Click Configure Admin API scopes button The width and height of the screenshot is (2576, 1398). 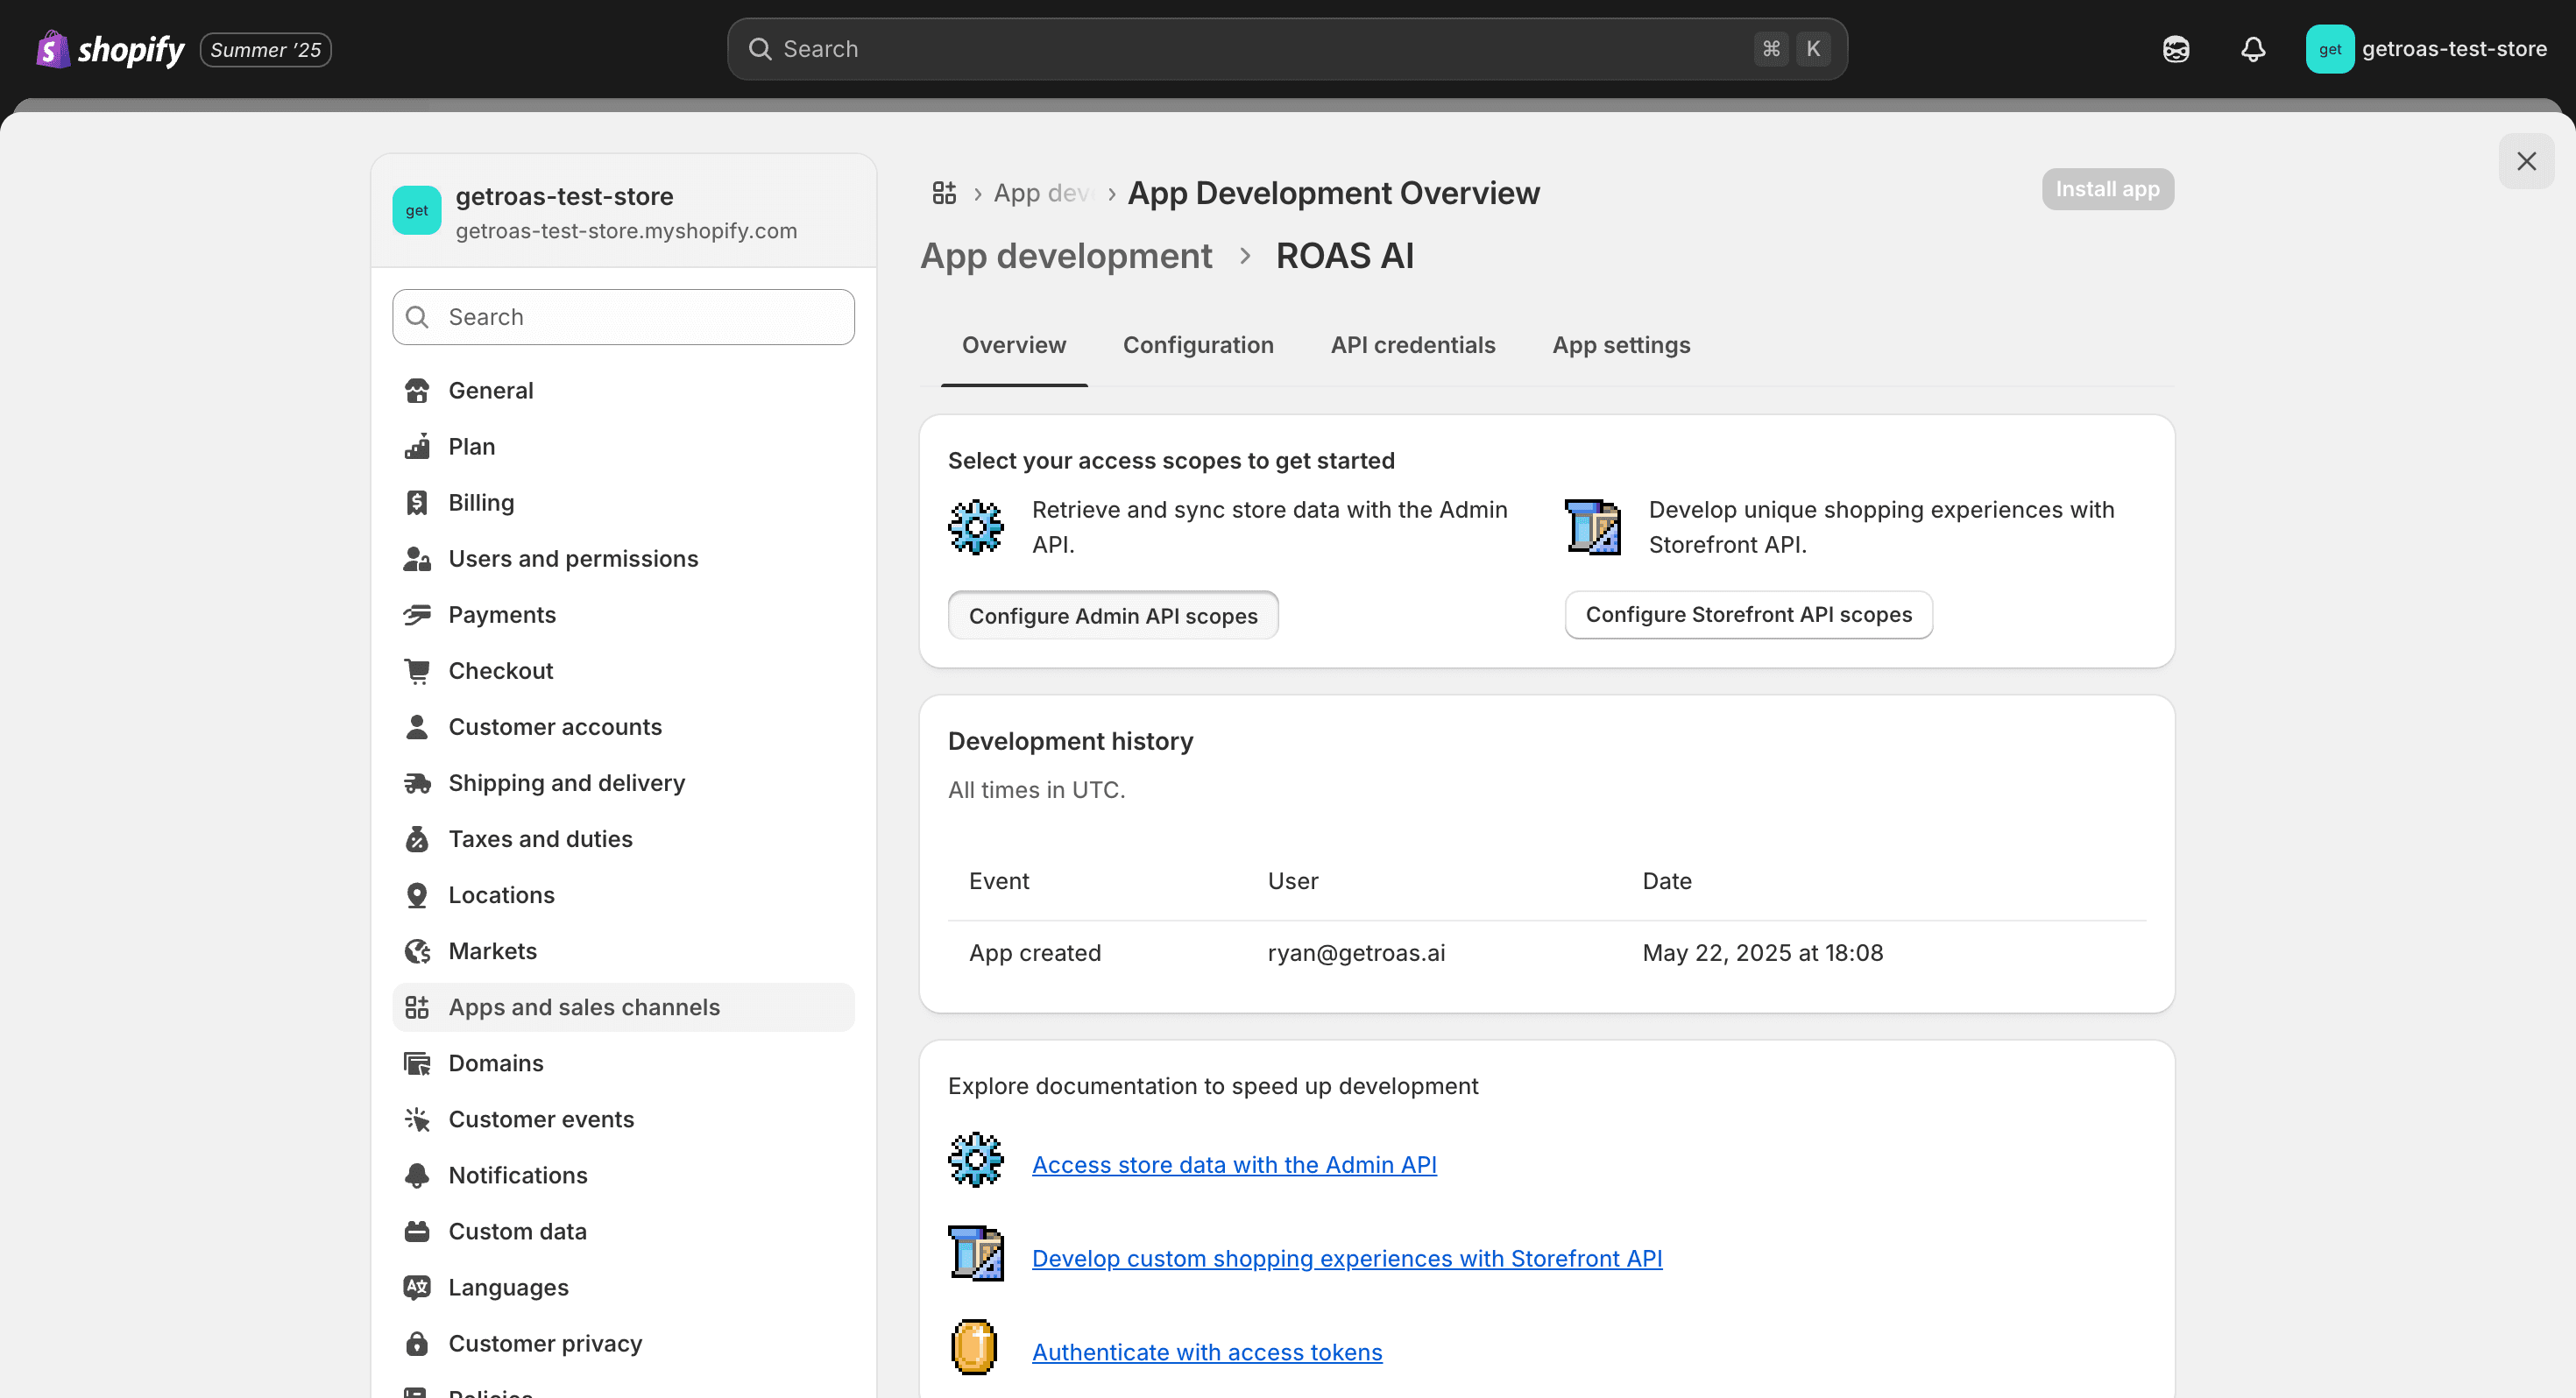tap(1113, 615)
